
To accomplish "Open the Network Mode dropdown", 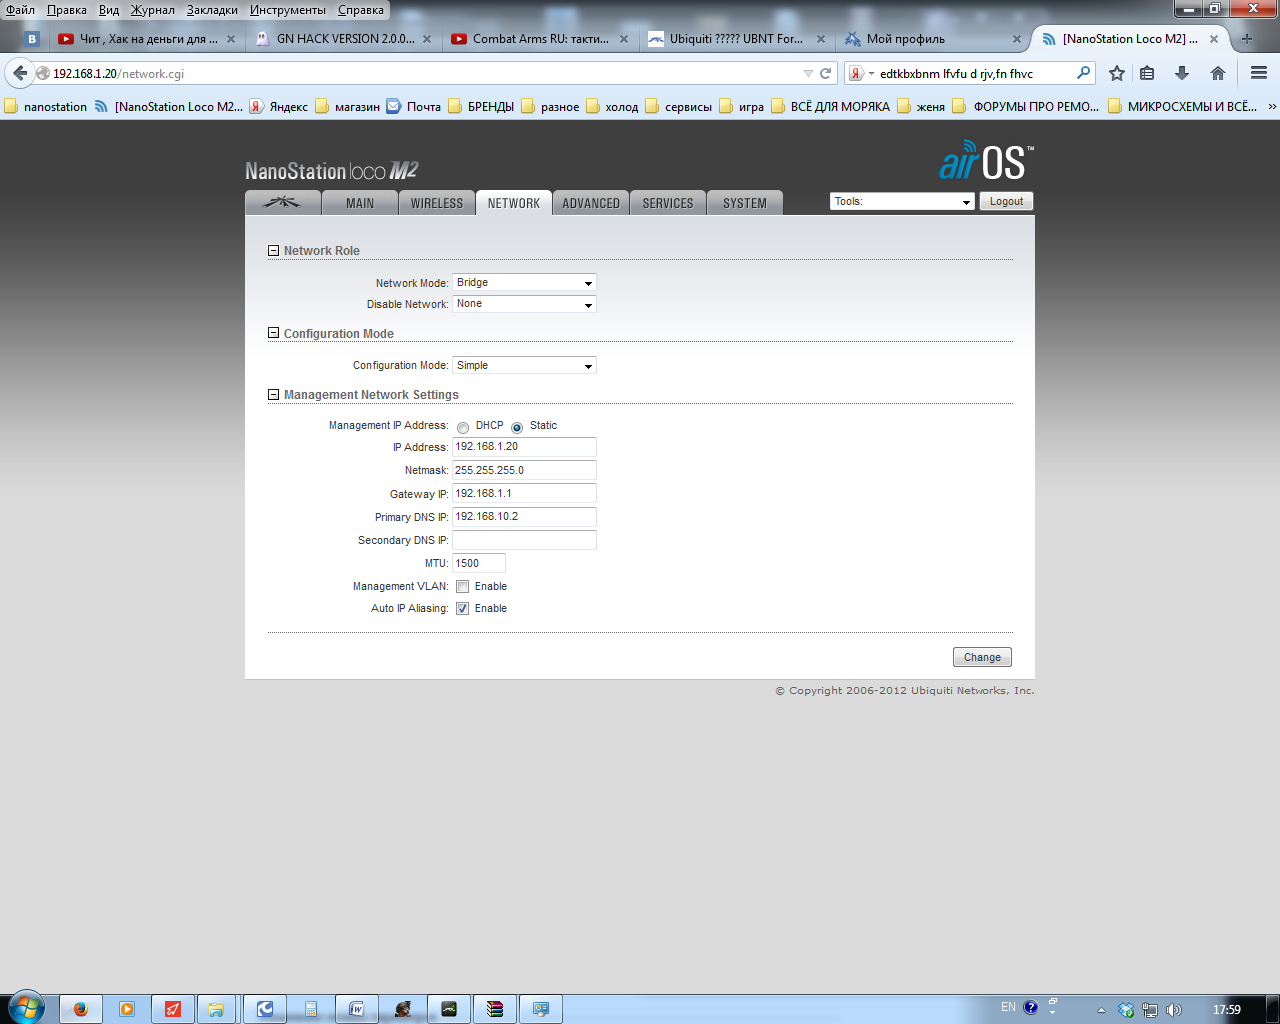I will [x=524, y=283].
